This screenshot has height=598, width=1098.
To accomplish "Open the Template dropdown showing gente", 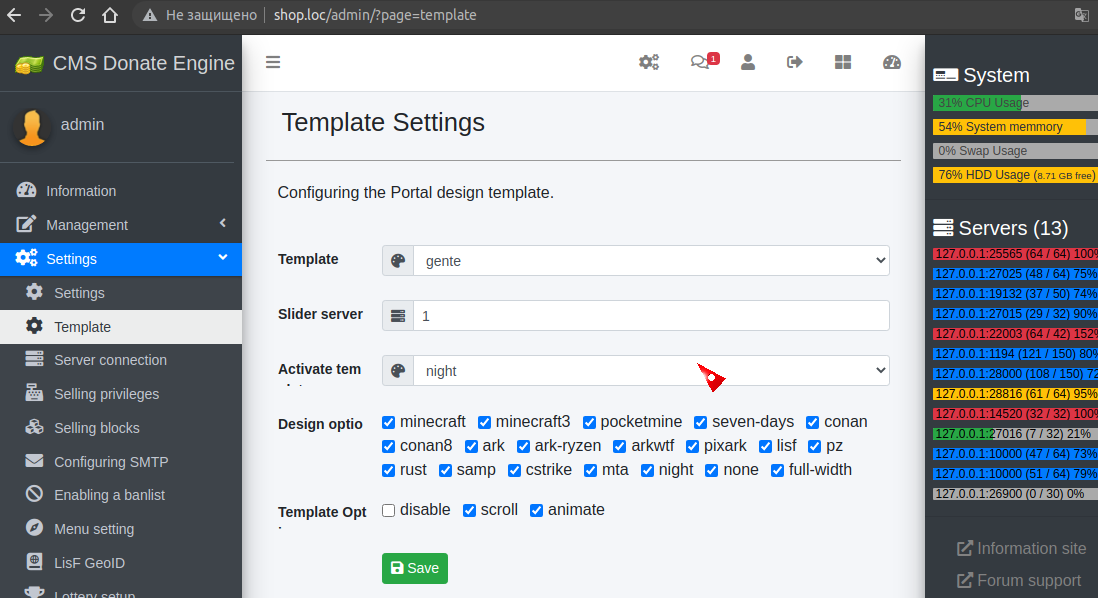I will (650, 261).
